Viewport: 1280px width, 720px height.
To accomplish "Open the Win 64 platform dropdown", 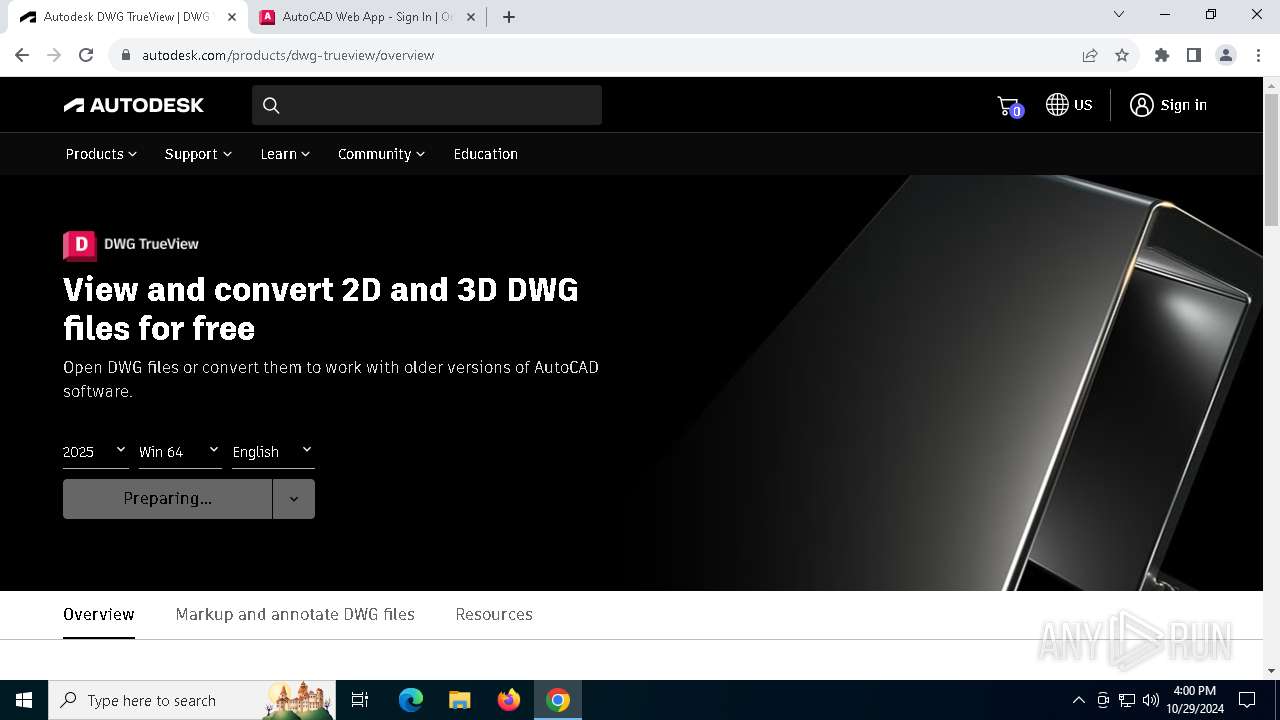I will [x=180, y=452].
